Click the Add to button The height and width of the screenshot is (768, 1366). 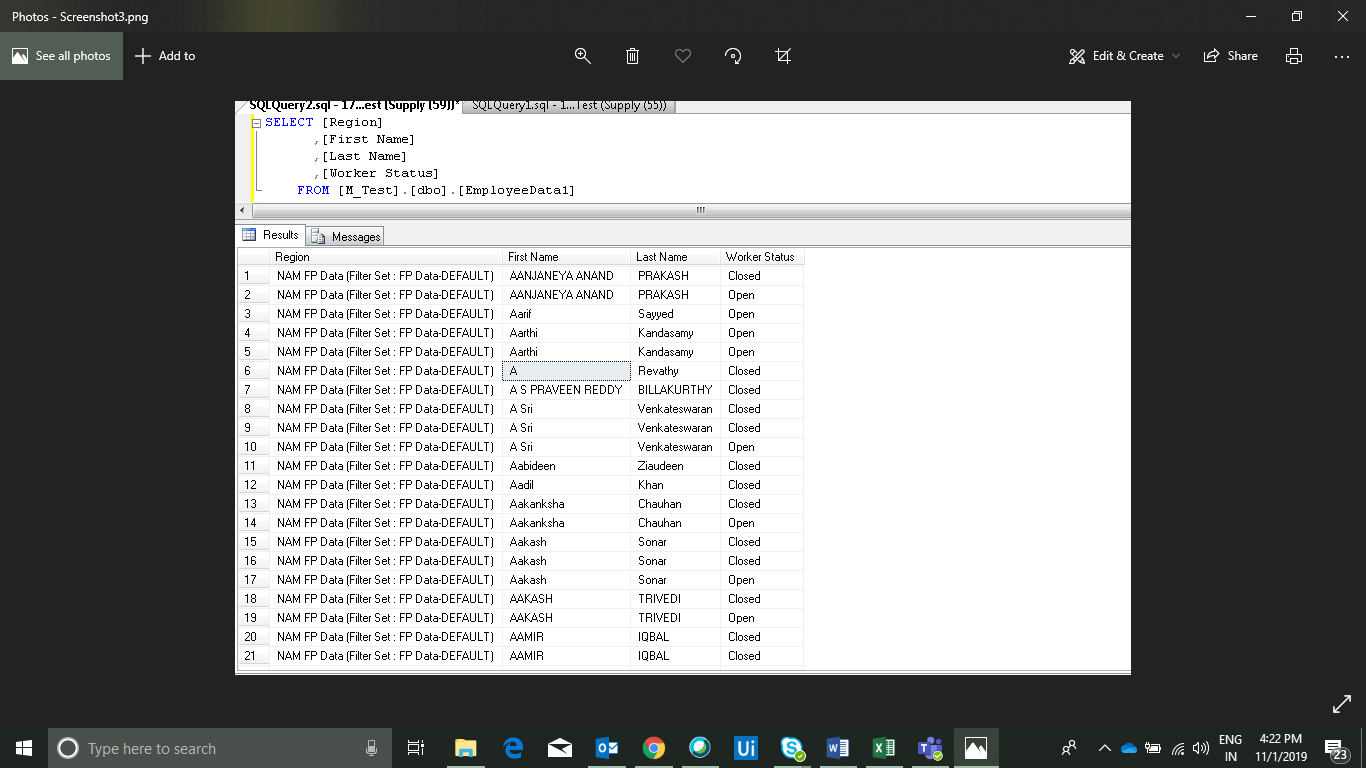(165, 56)
